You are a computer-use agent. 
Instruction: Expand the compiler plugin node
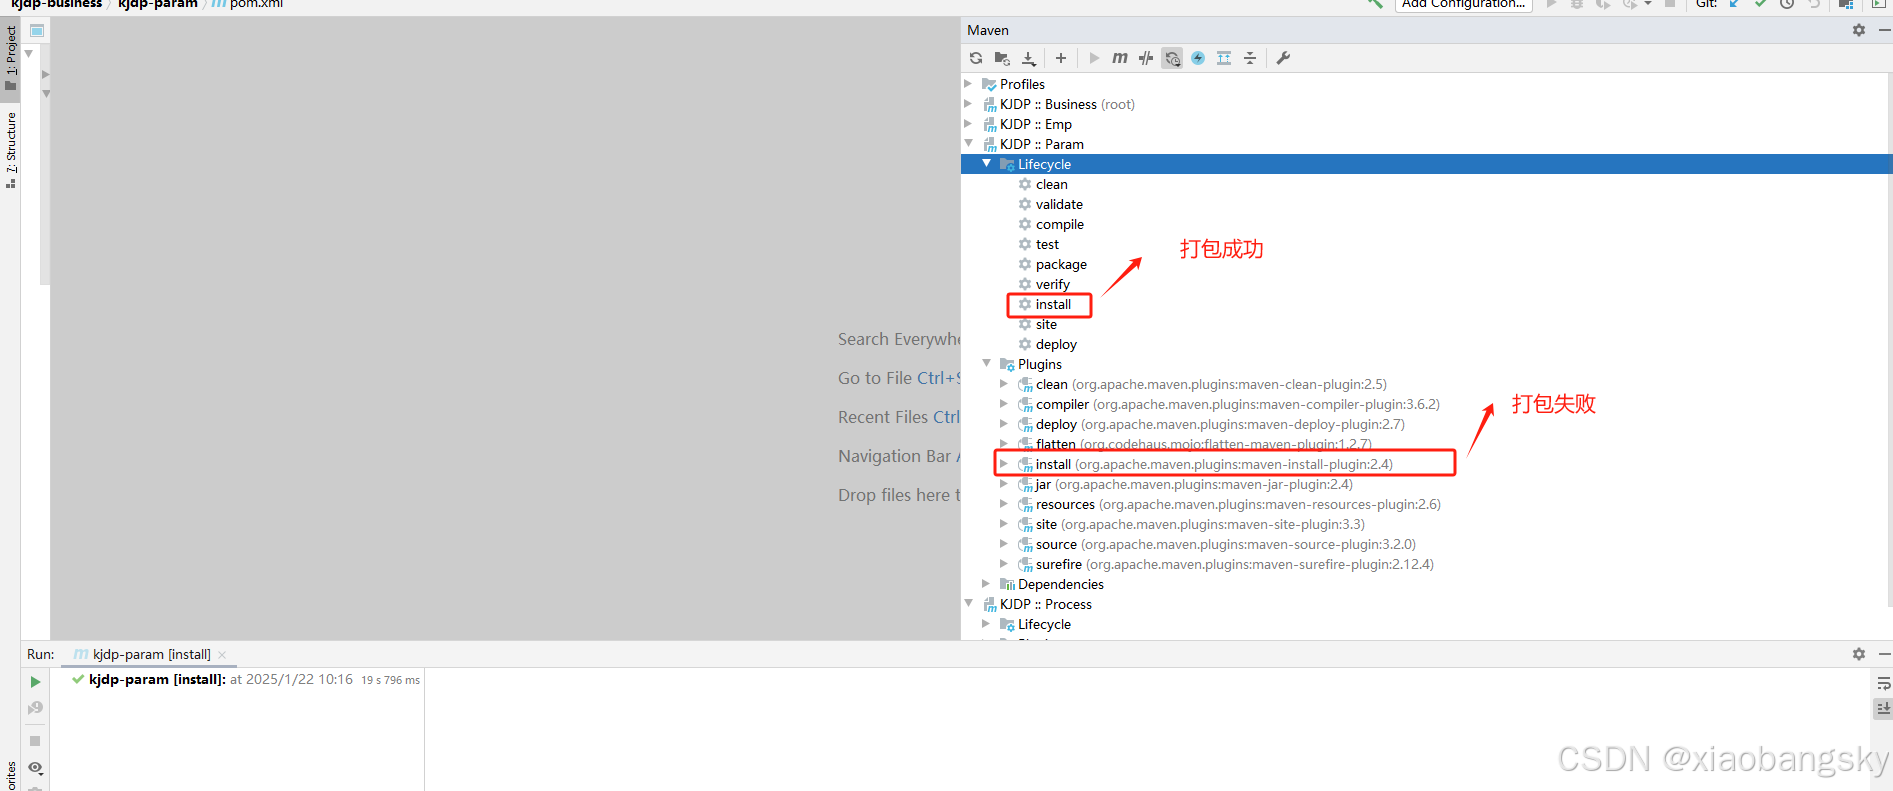coord(1004,404)
